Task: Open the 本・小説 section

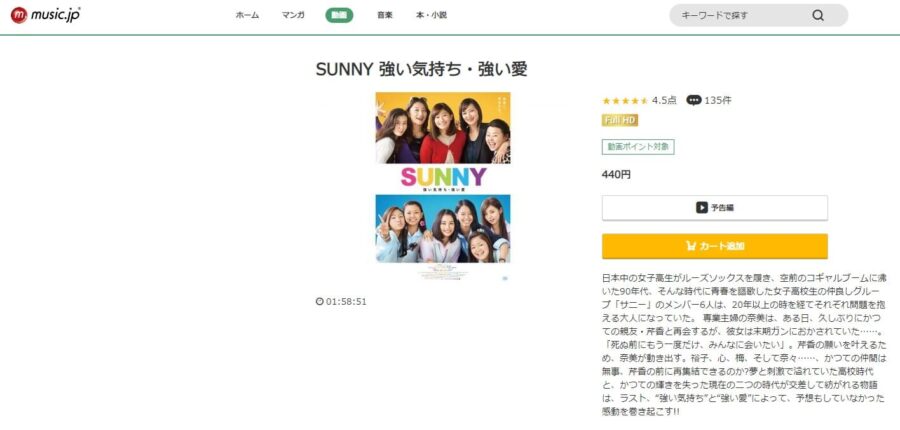Action: [x=431, y=16]
